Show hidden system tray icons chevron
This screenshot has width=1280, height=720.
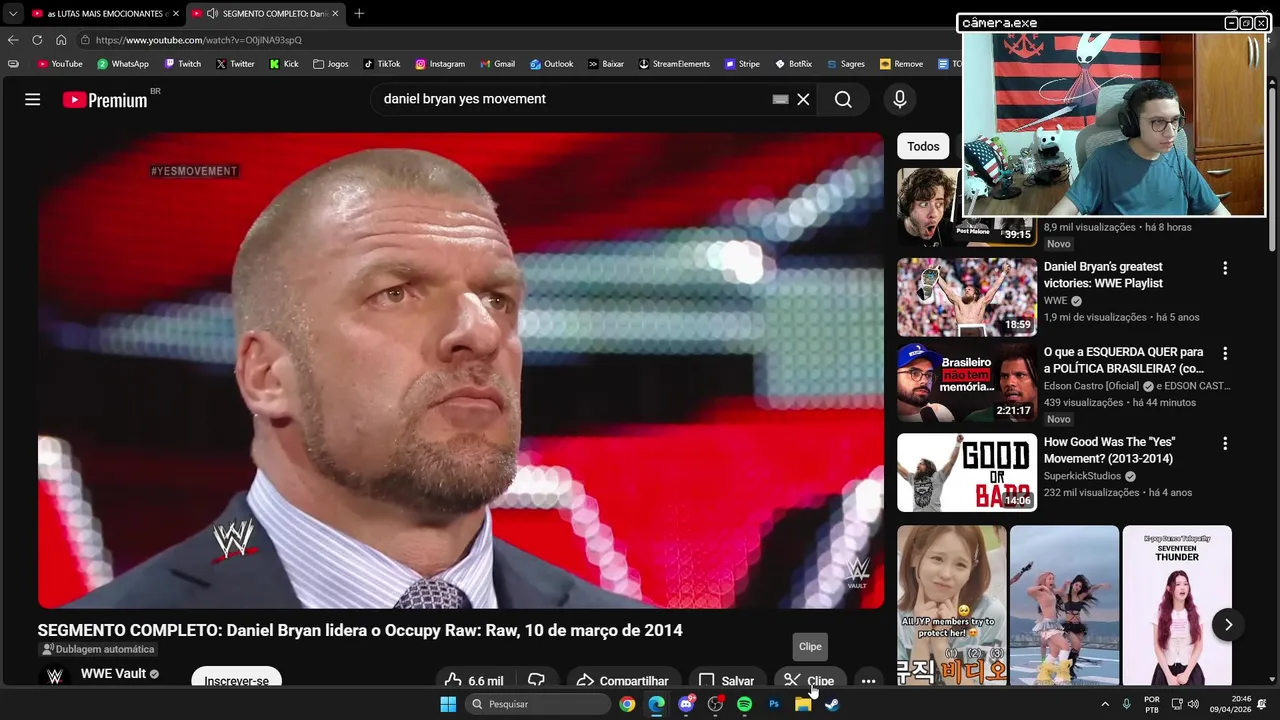(1105, 704)
